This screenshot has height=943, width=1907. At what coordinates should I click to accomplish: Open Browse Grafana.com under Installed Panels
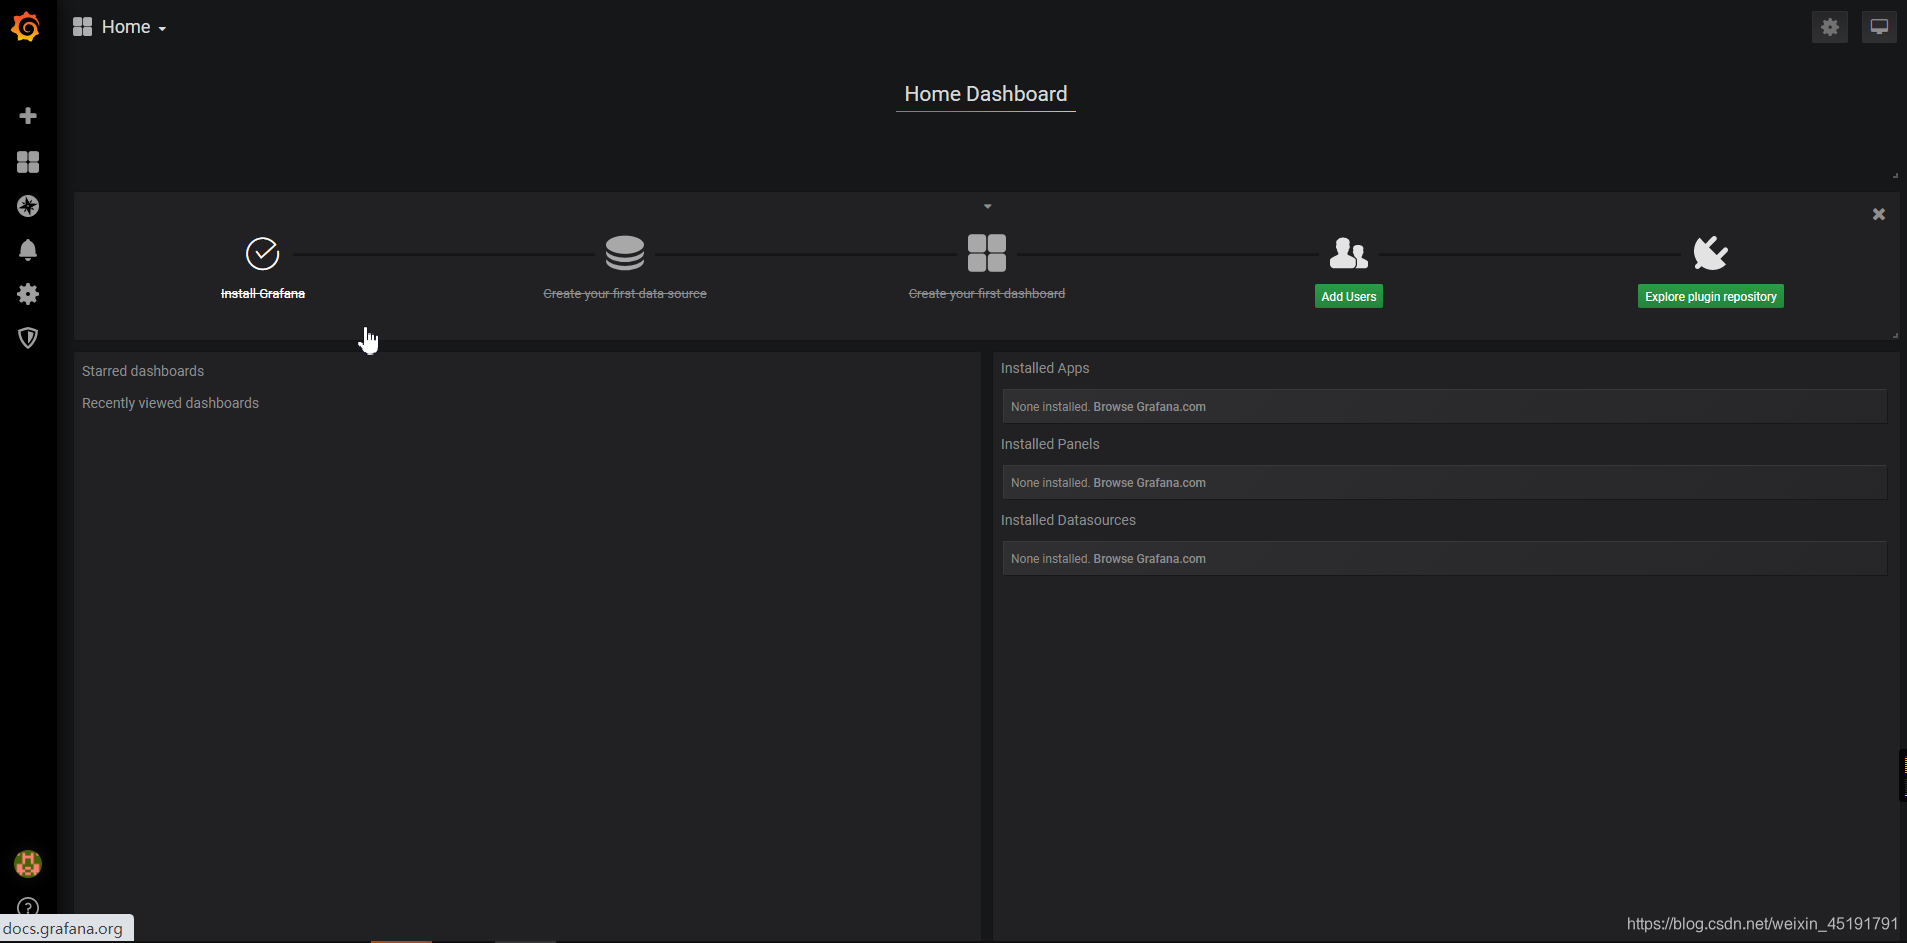coord(1149,483)
